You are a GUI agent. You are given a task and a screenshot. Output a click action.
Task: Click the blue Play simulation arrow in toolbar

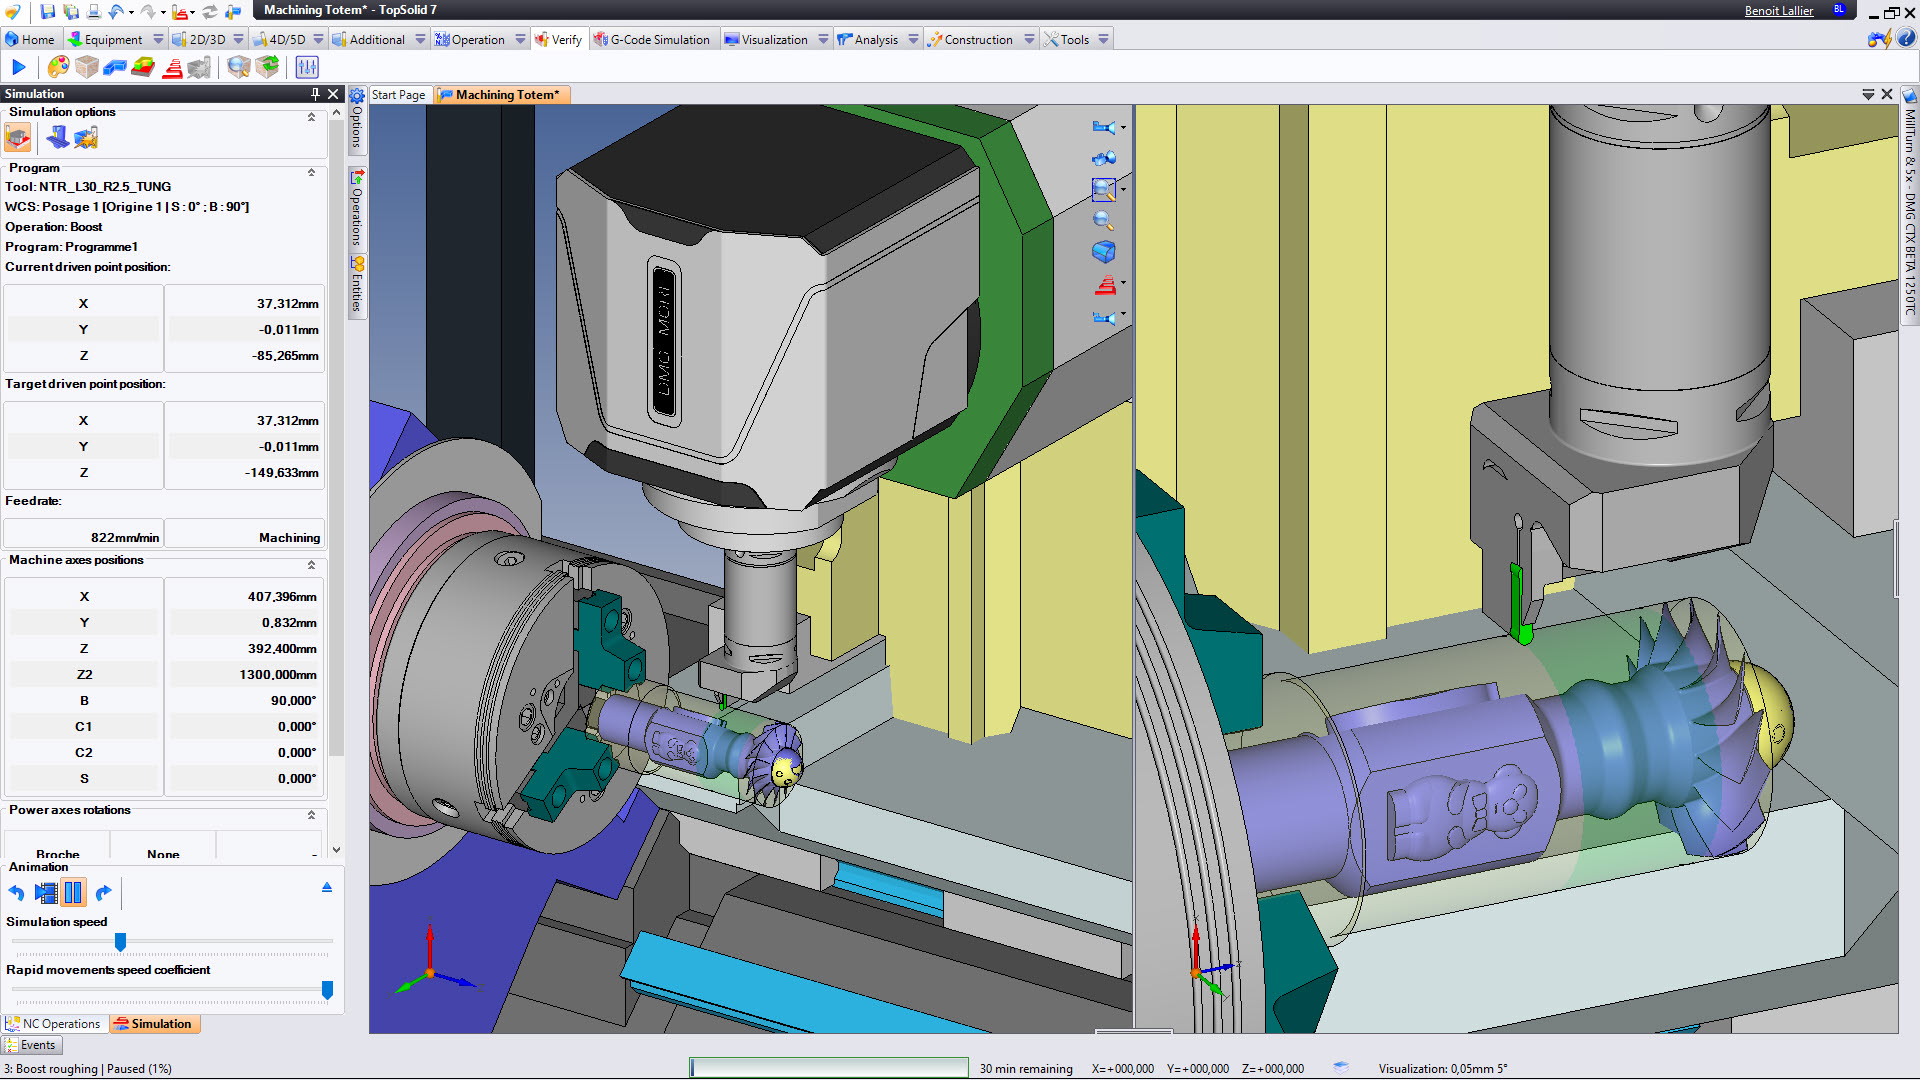pos(18,67)
